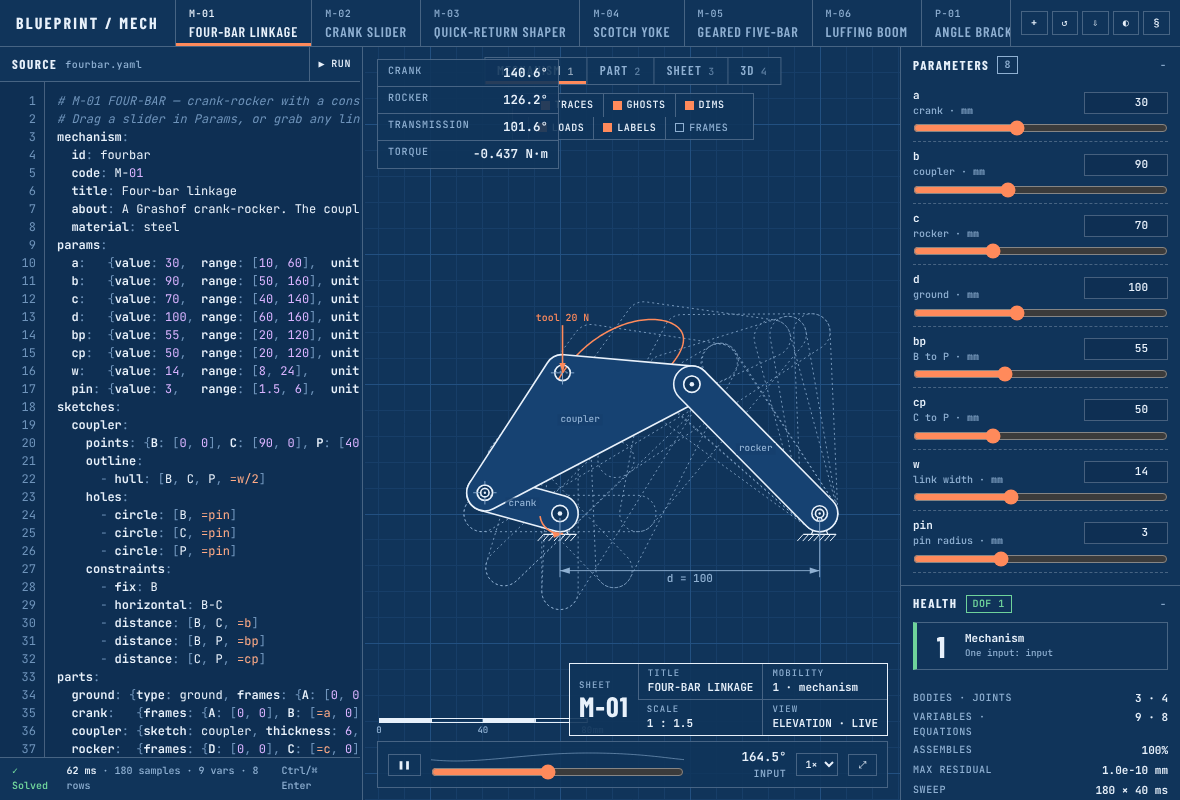The width and height of the screenshot is (1180, 800).
Task: Click the cp value field showing 50
Action: coord(1125,409)
